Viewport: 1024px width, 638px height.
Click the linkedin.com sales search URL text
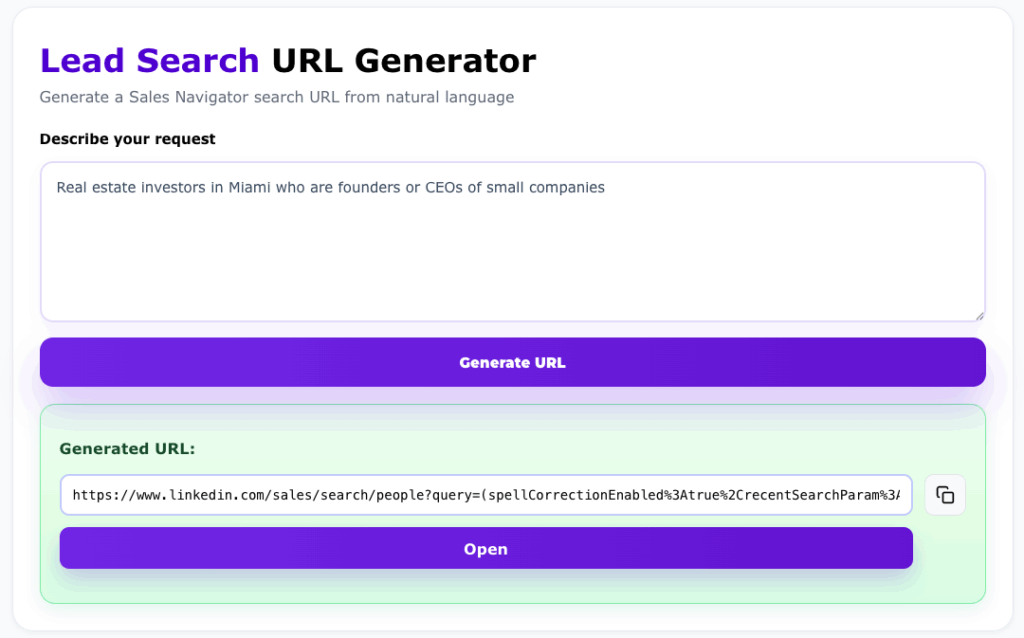[487, 494]
